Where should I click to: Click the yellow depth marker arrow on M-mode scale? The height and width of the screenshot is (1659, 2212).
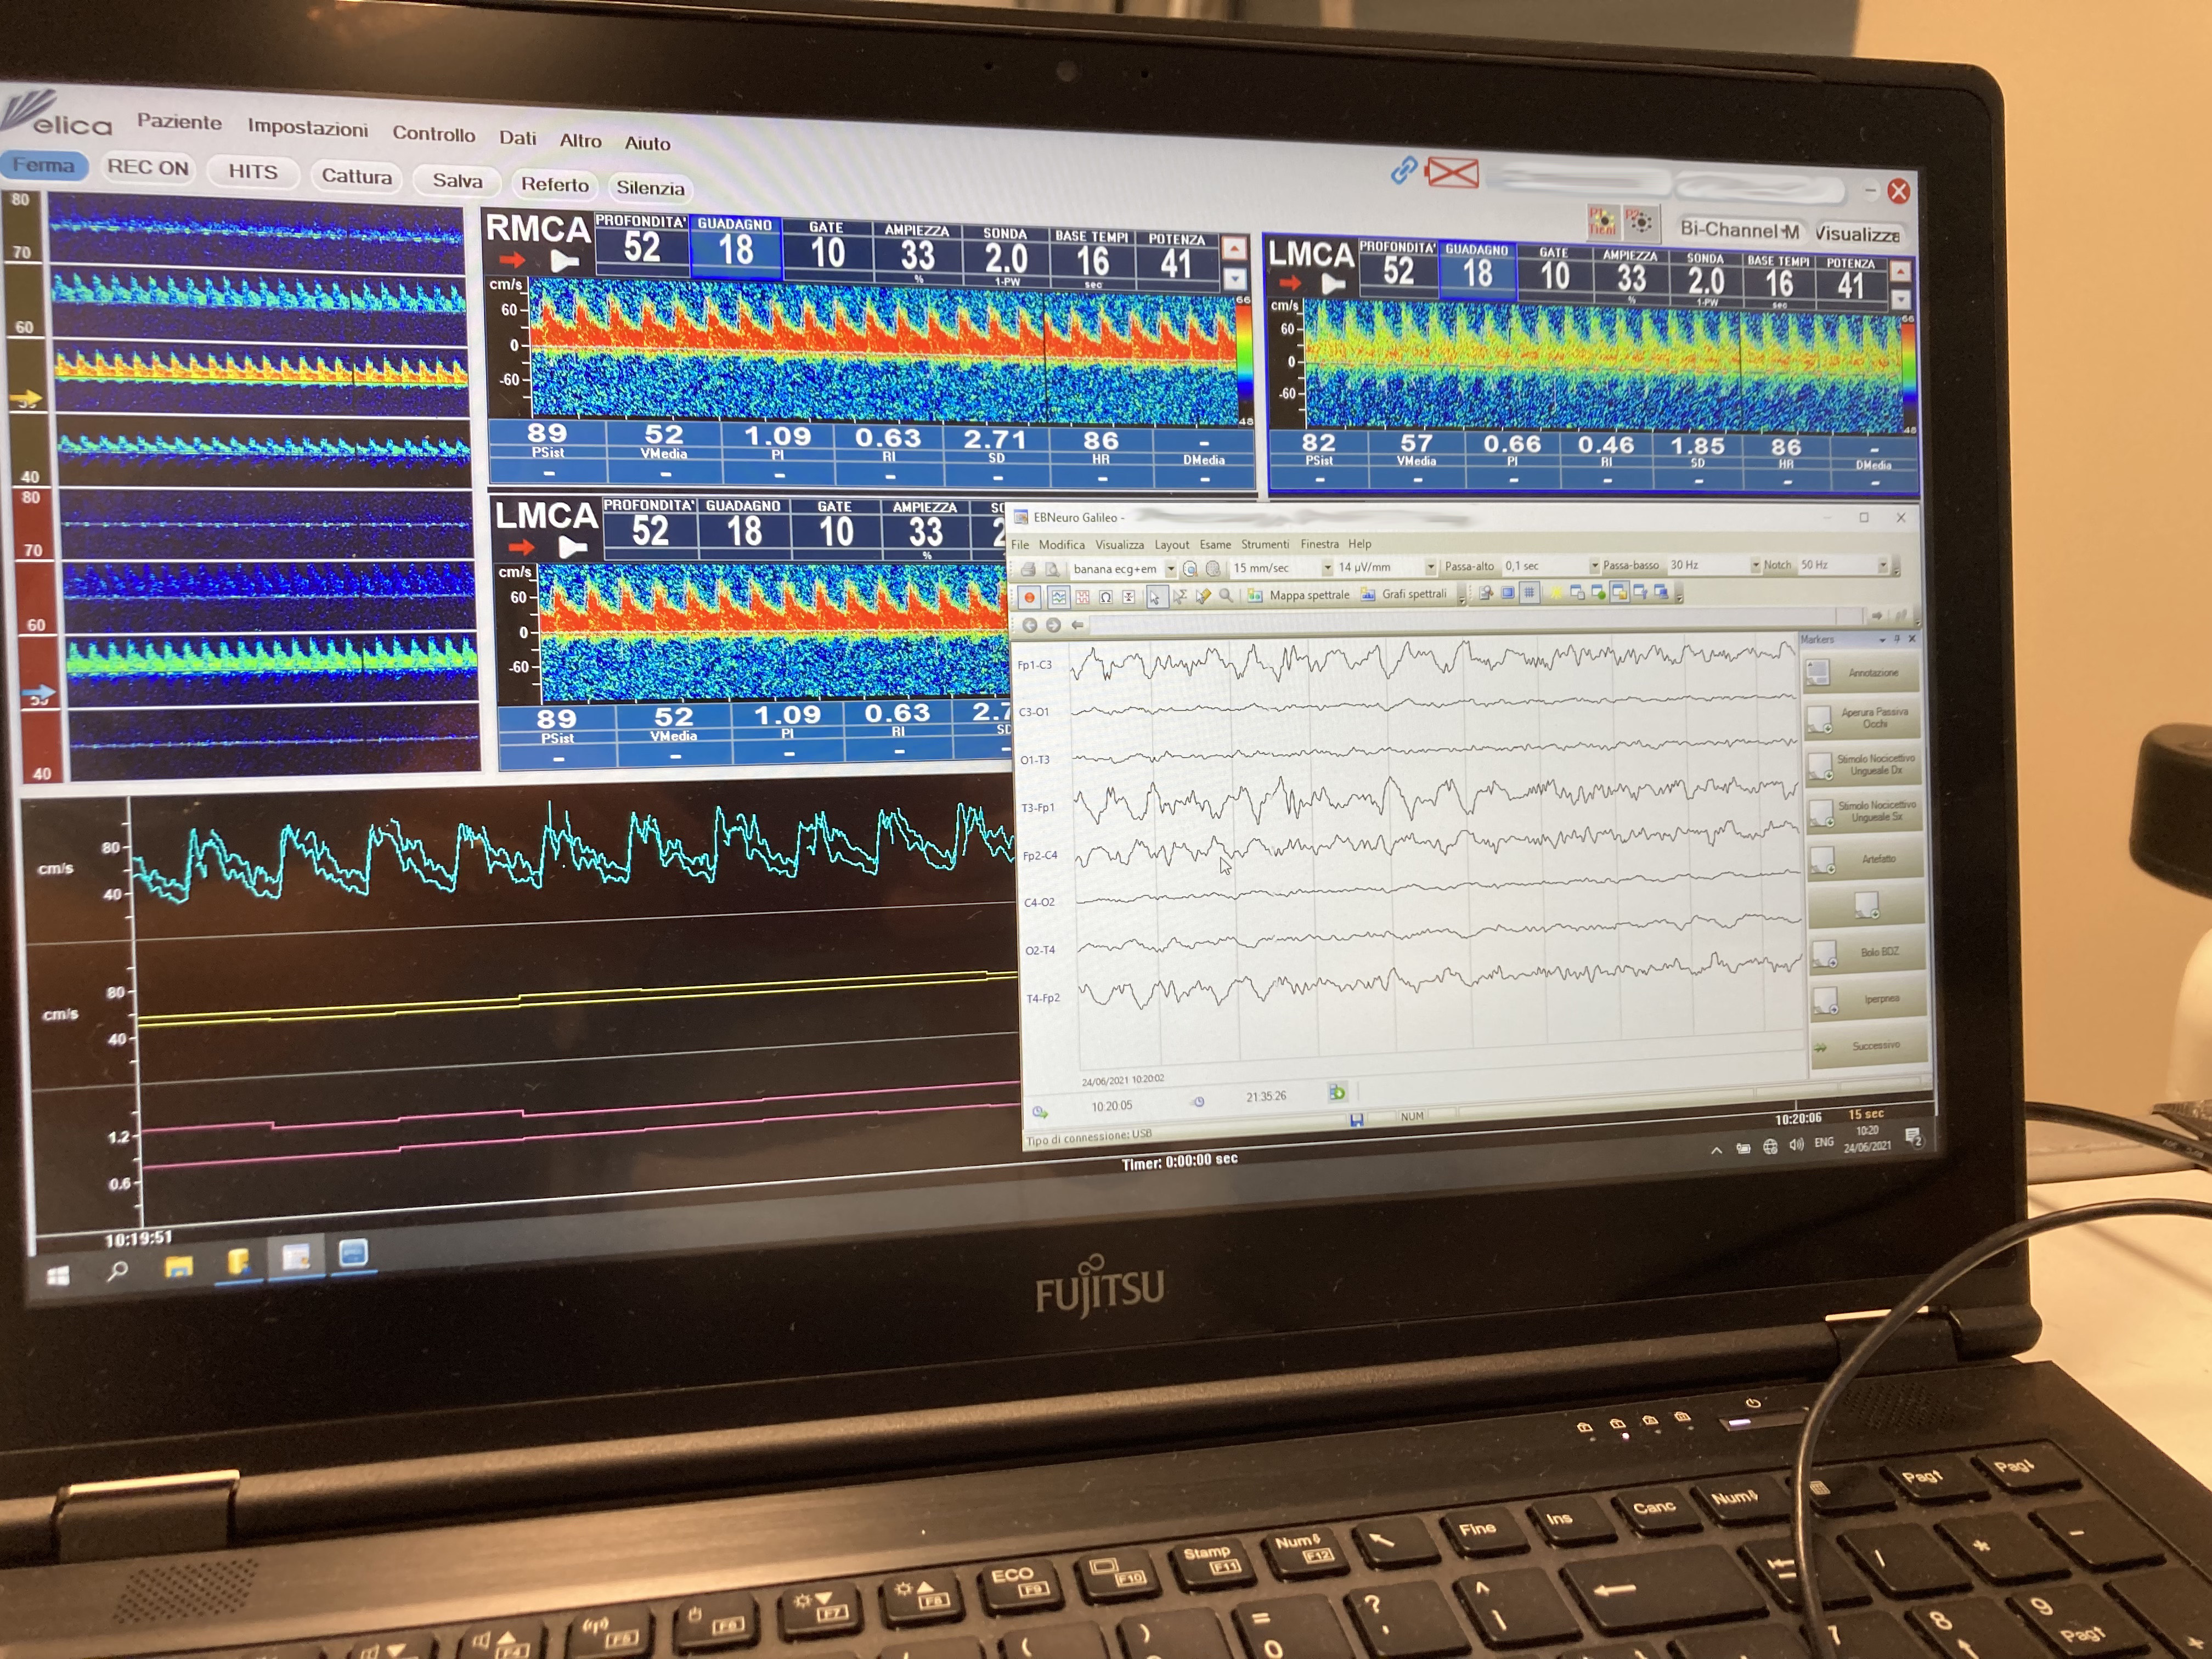25,399
